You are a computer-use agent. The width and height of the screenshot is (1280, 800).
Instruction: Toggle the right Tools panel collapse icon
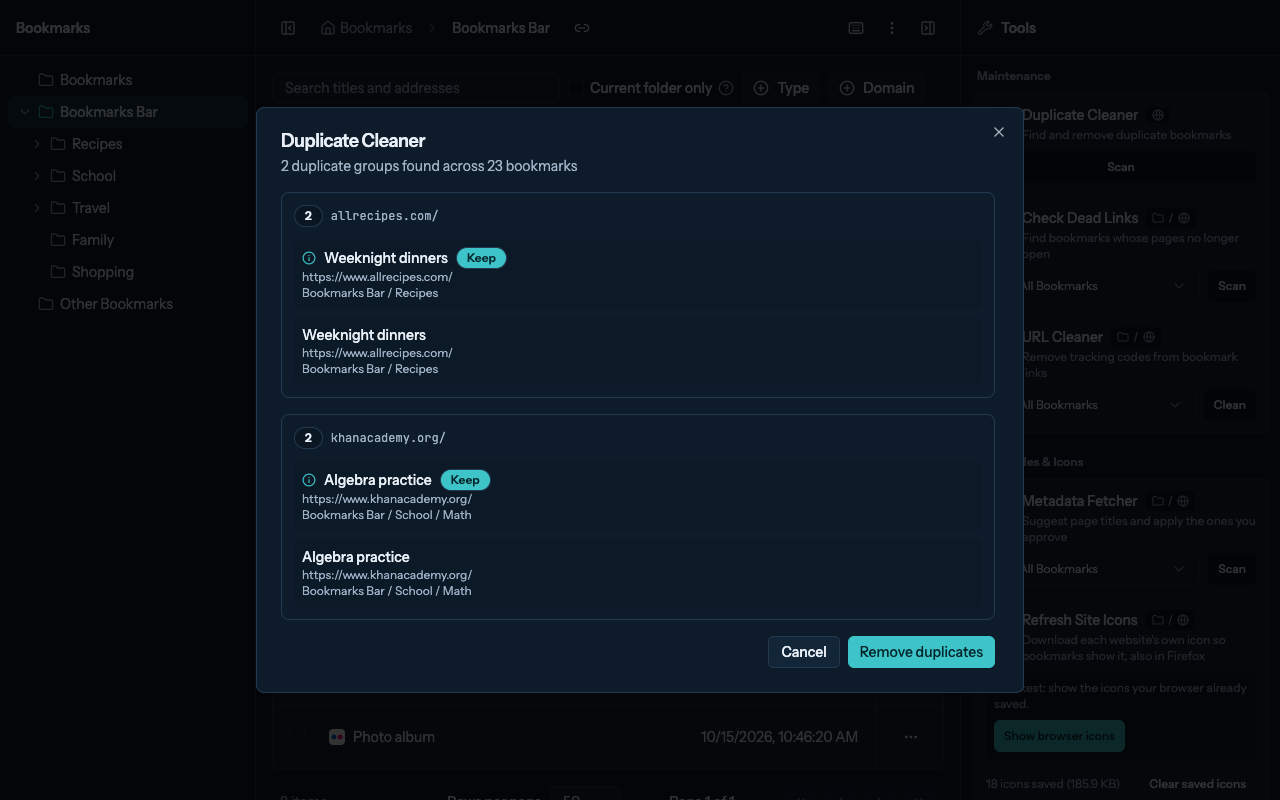928,28
